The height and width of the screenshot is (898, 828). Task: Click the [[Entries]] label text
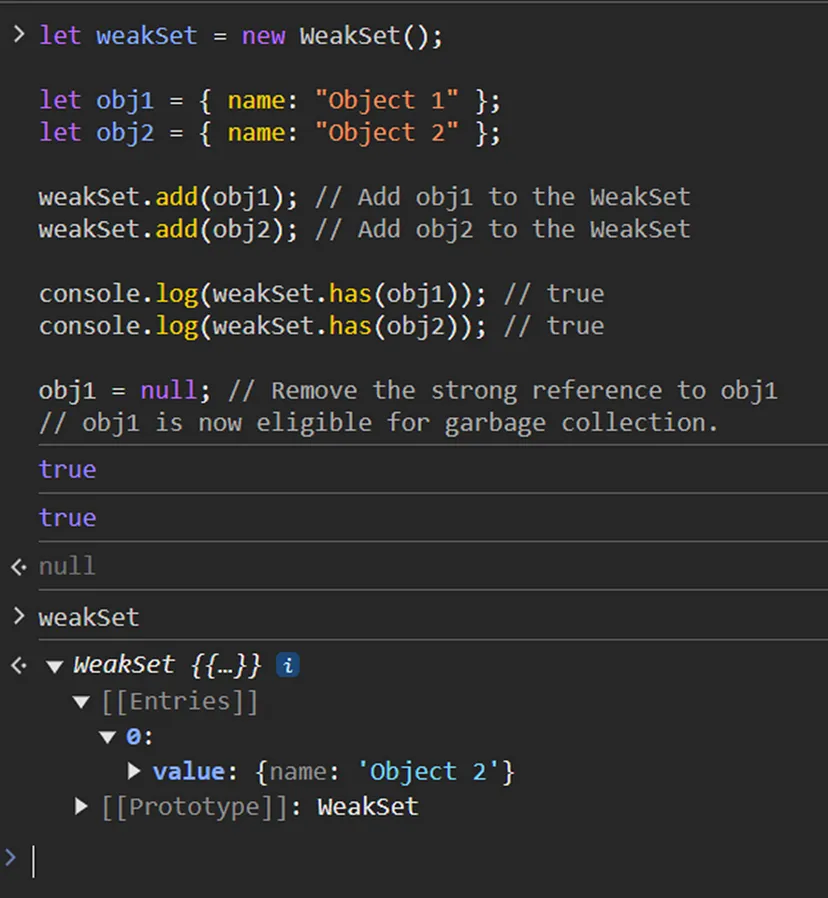pos(180,702)
